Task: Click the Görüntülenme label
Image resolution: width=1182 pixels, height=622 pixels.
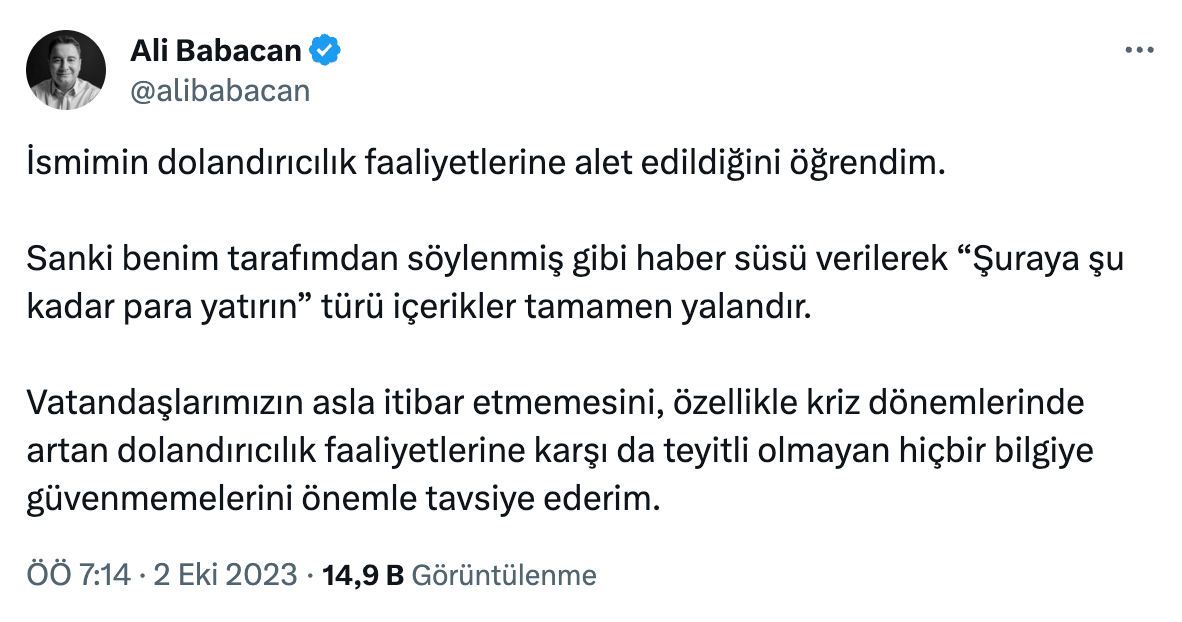Action: 504,575
